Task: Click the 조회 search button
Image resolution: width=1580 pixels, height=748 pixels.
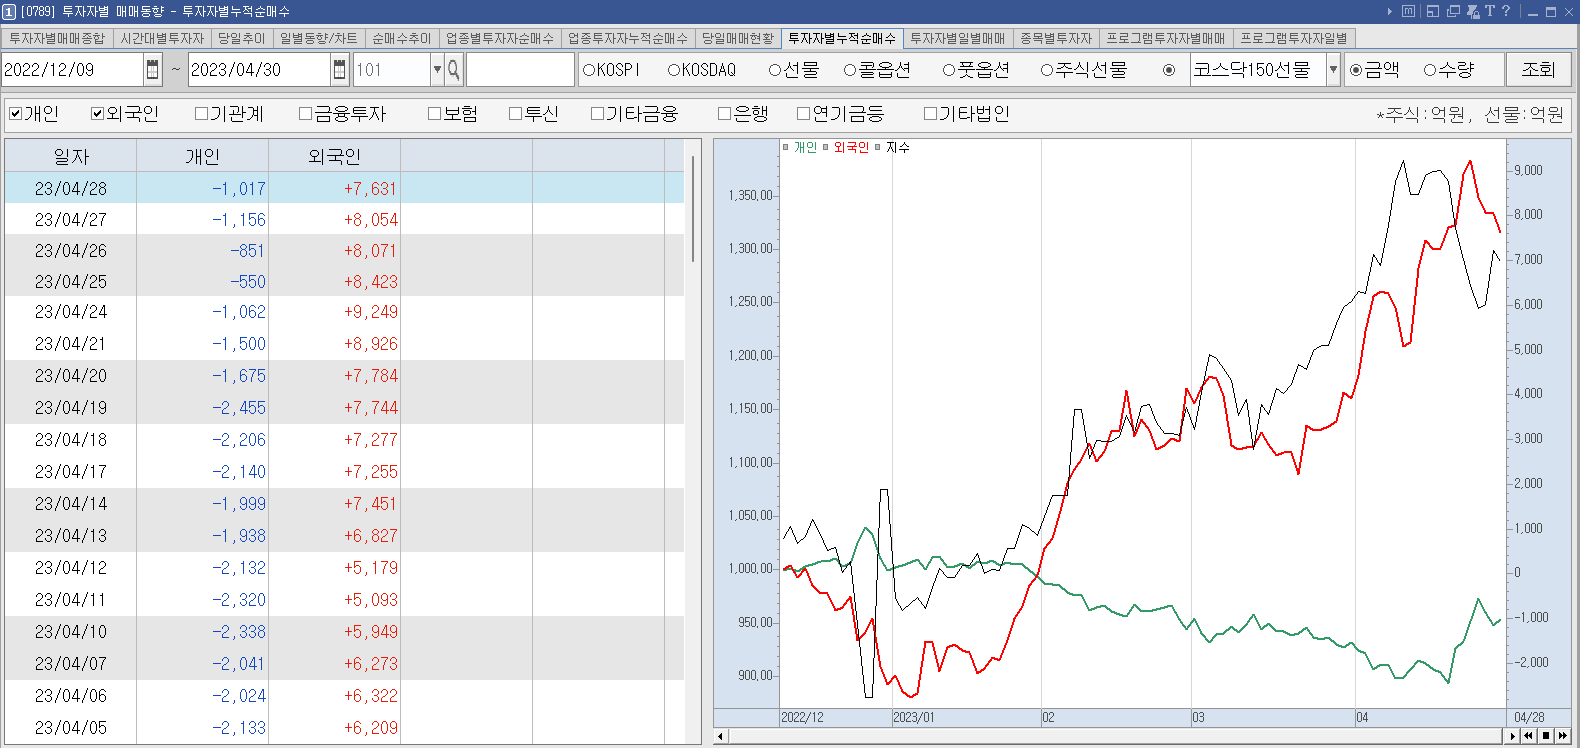Action: pos(1538,69)
